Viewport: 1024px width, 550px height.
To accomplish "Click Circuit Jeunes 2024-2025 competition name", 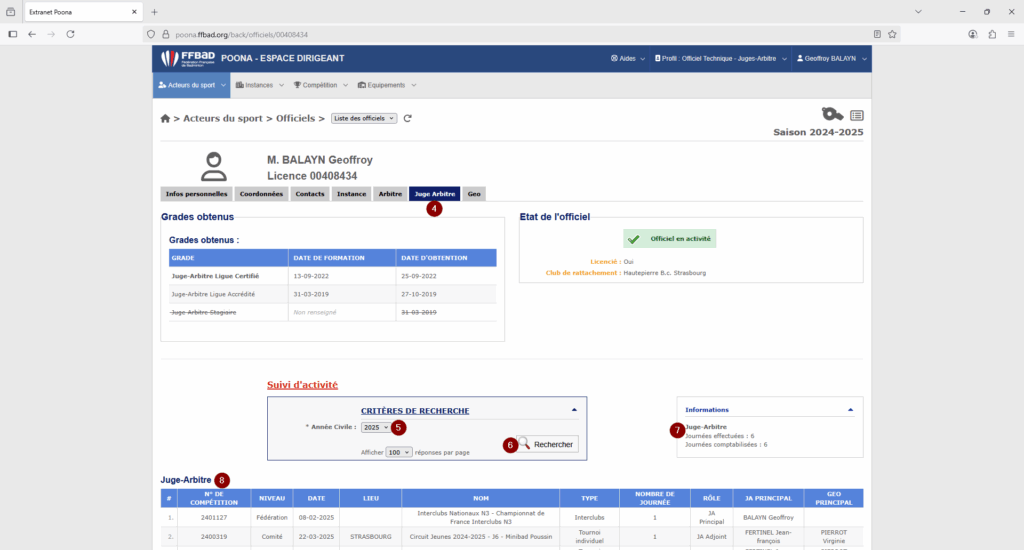I will [x=481, y=536].
